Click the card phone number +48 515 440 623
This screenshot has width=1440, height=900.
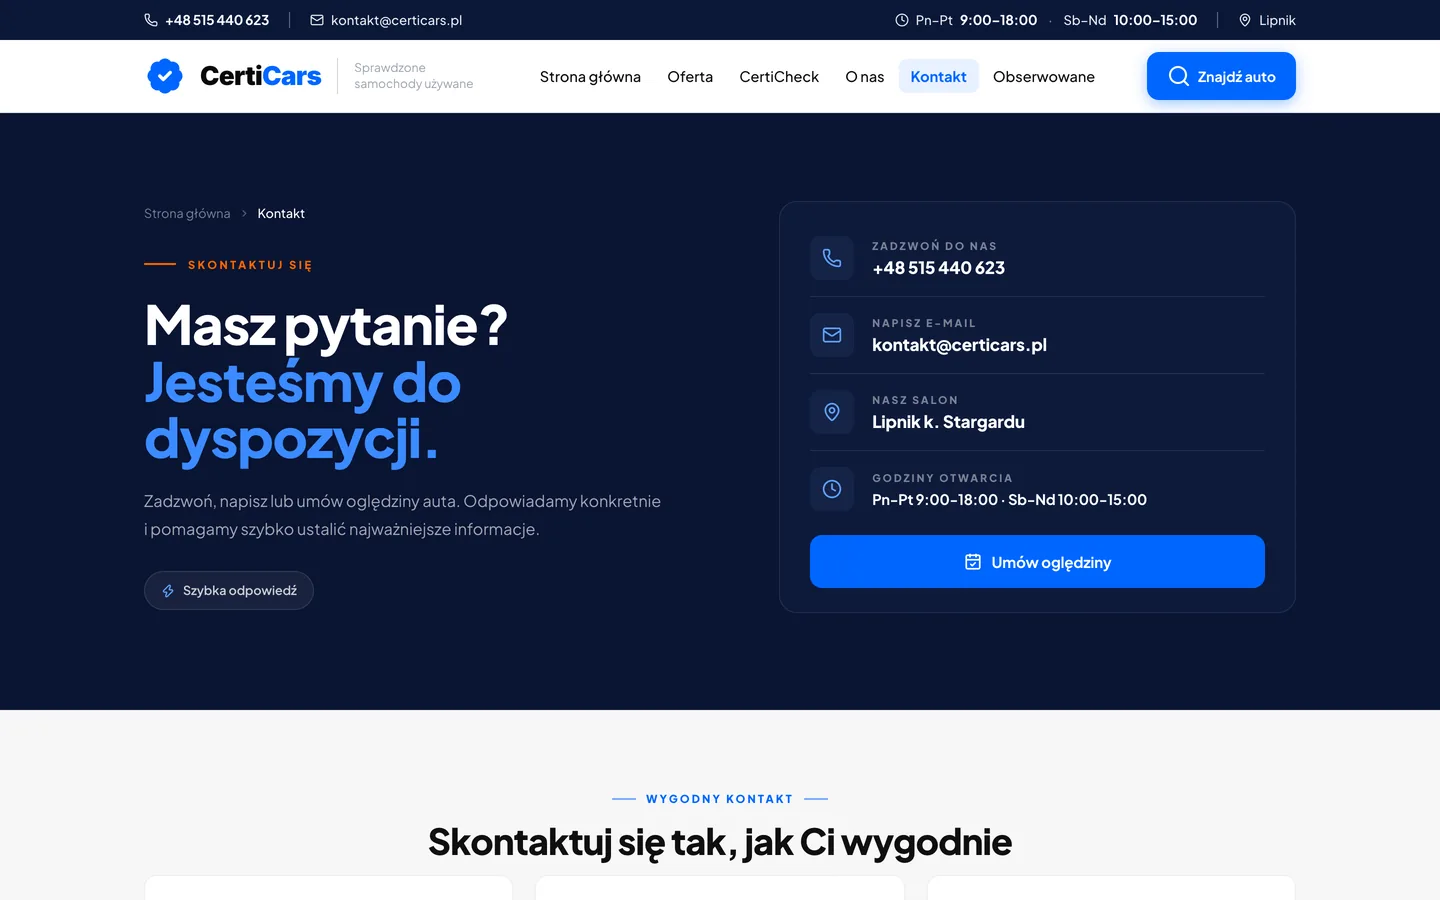[938, 268]
